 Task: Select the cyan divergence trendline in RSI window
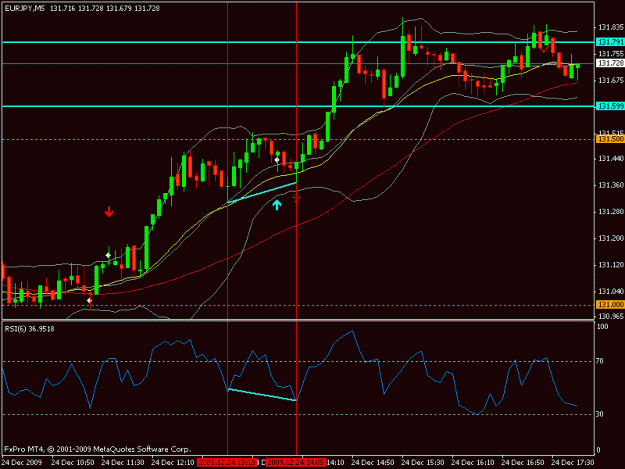(262, 394)
